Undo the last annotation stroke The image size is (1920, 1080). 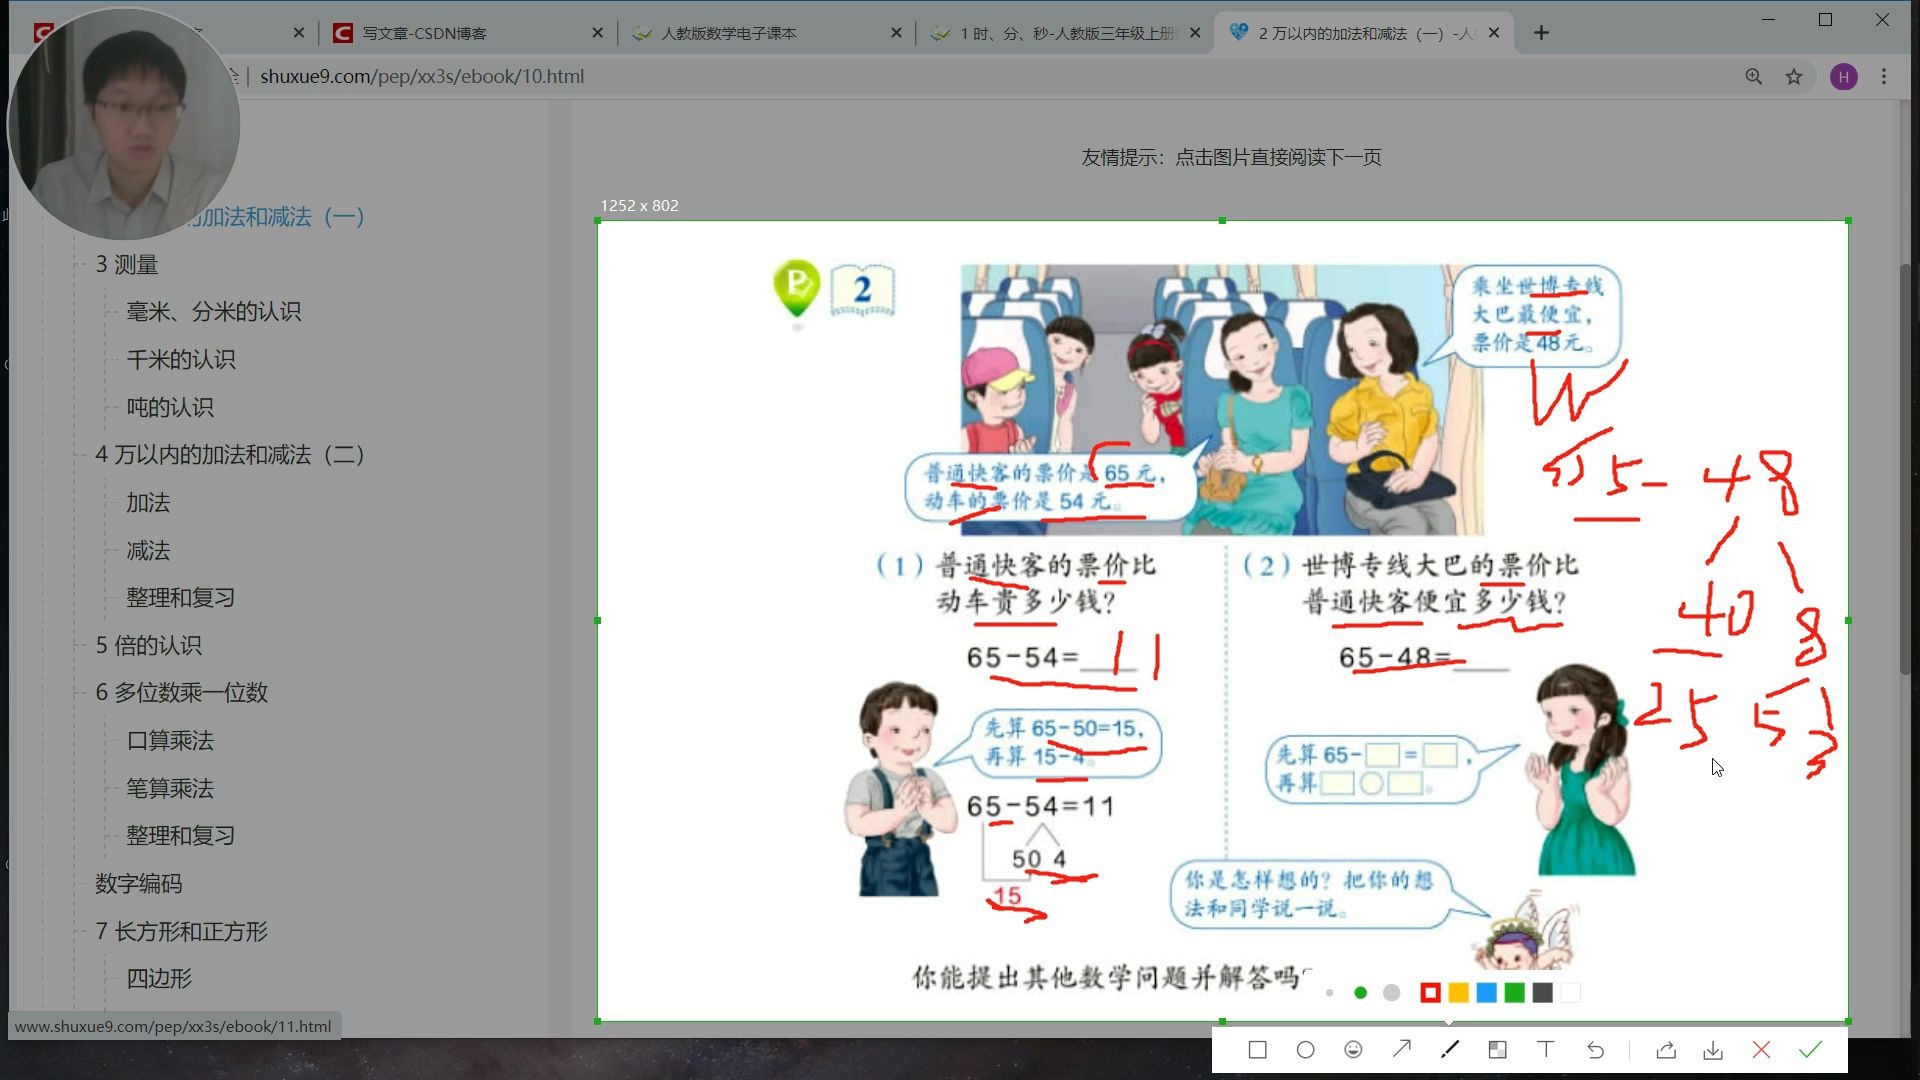(1594, 1049)
